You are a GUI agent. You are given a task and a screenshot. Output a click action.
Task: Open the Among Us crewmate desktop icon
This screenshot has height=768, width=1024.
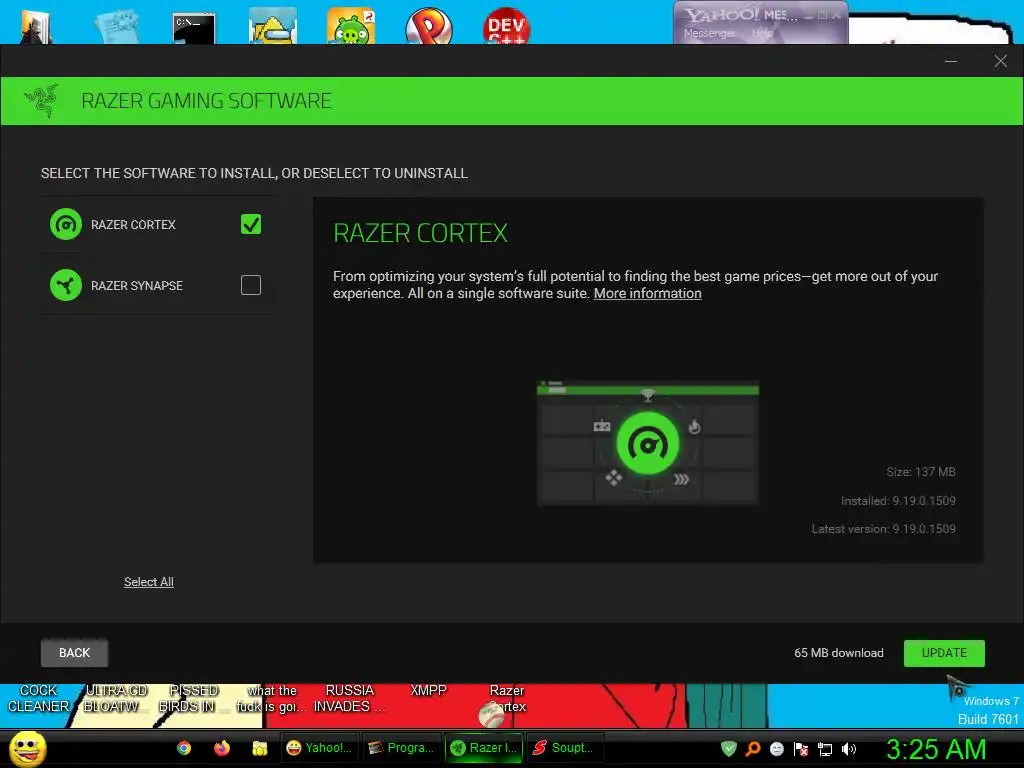click(273, 27)
